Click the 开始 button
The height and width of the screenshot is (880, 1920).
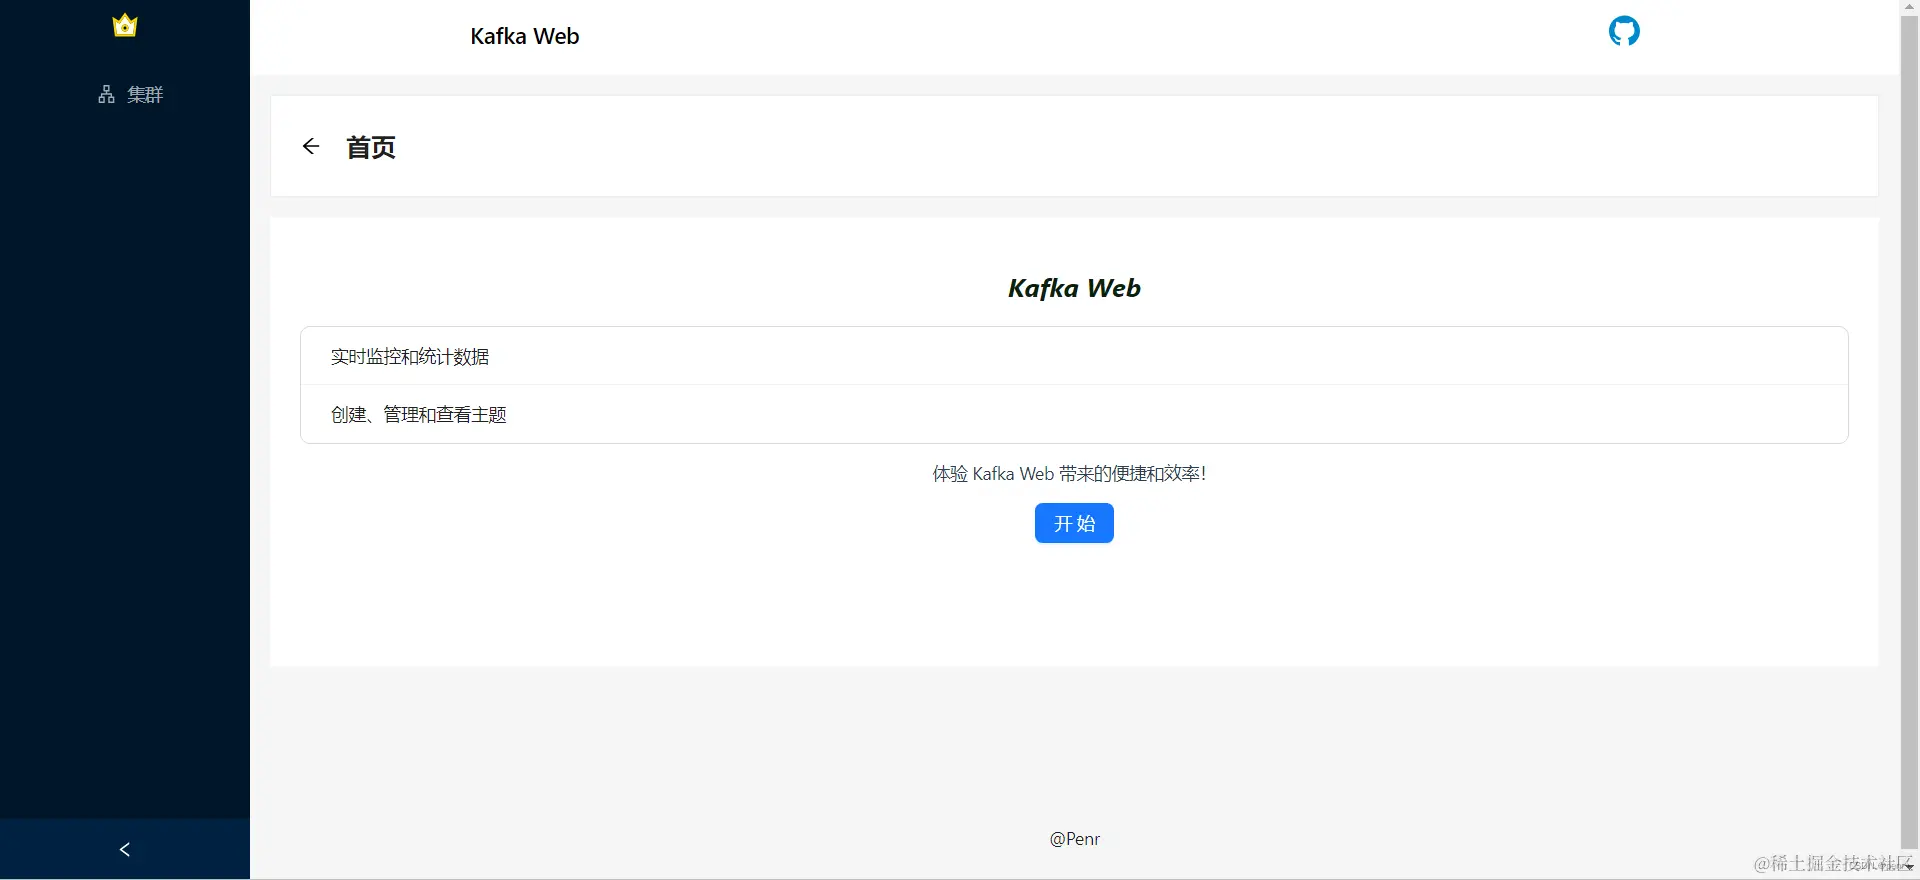point(1074,523)
